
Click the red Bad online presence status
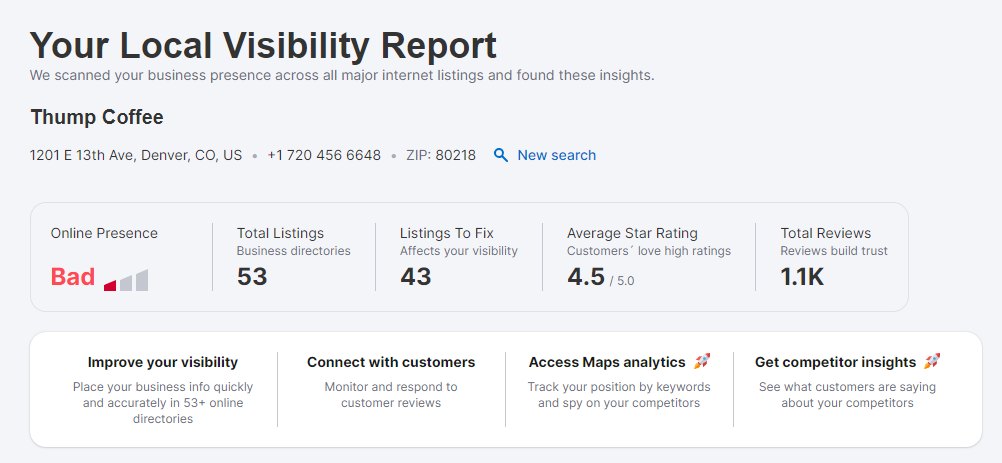click(73, 277)
